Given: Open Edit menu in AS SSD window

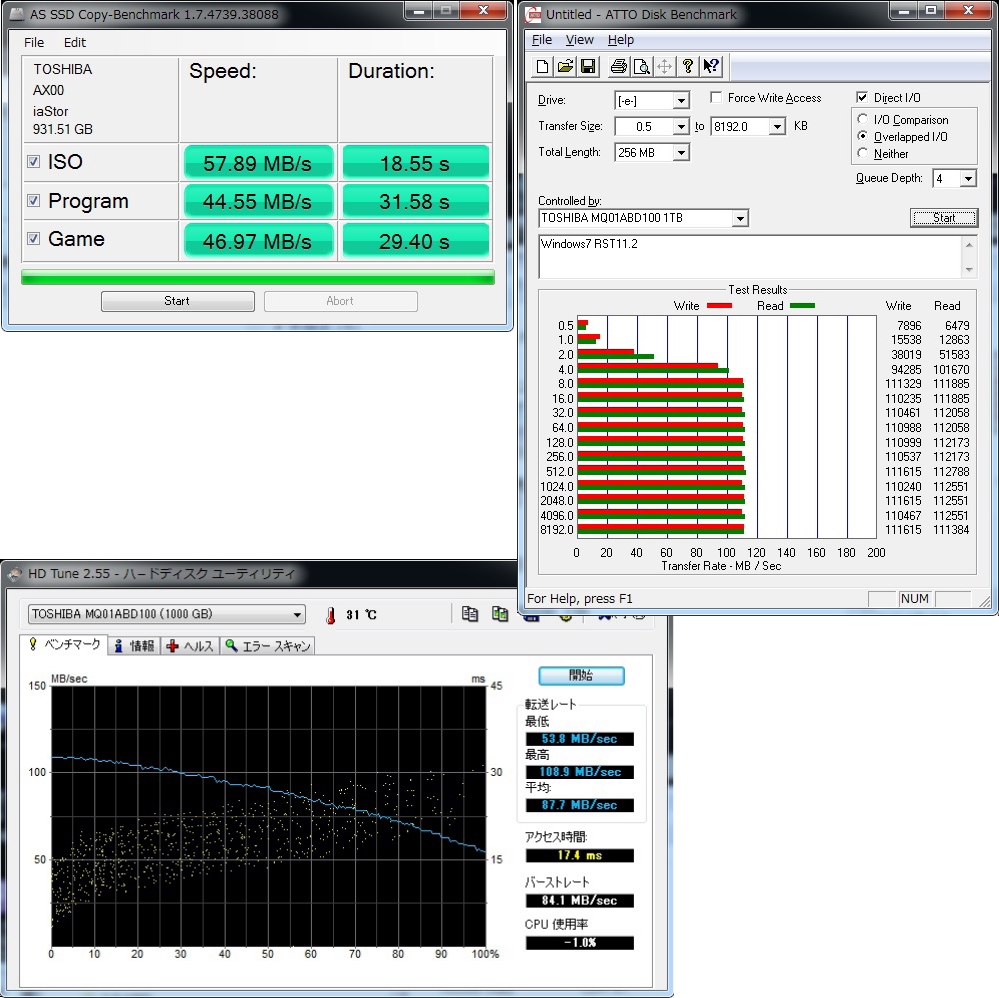Looking at the screenshot, I should point(75,43).
